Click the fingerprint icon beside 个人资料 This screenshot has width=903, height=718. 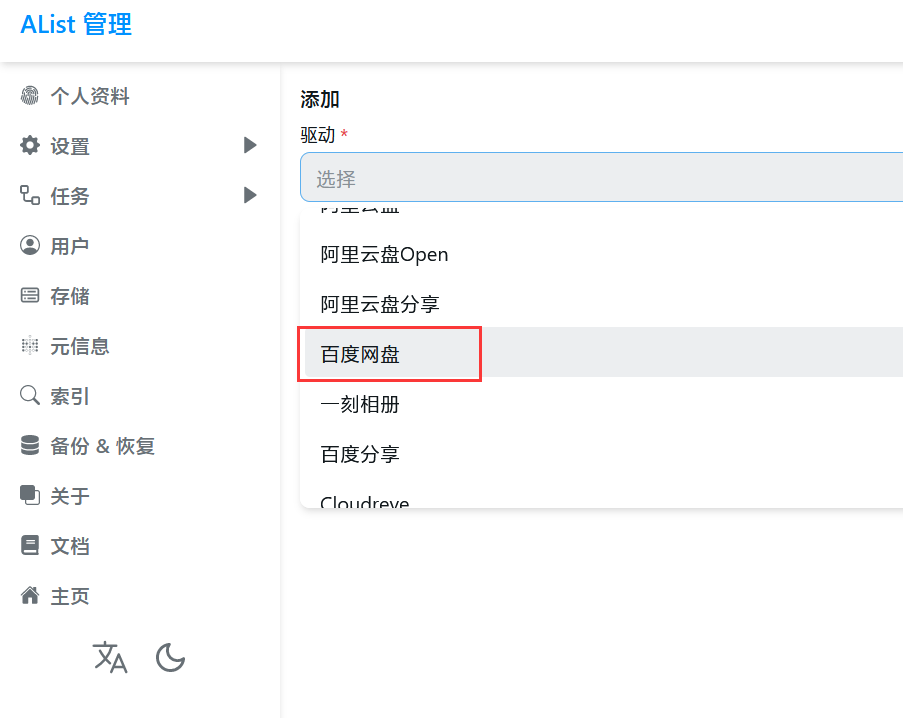(x=30, y=96)
